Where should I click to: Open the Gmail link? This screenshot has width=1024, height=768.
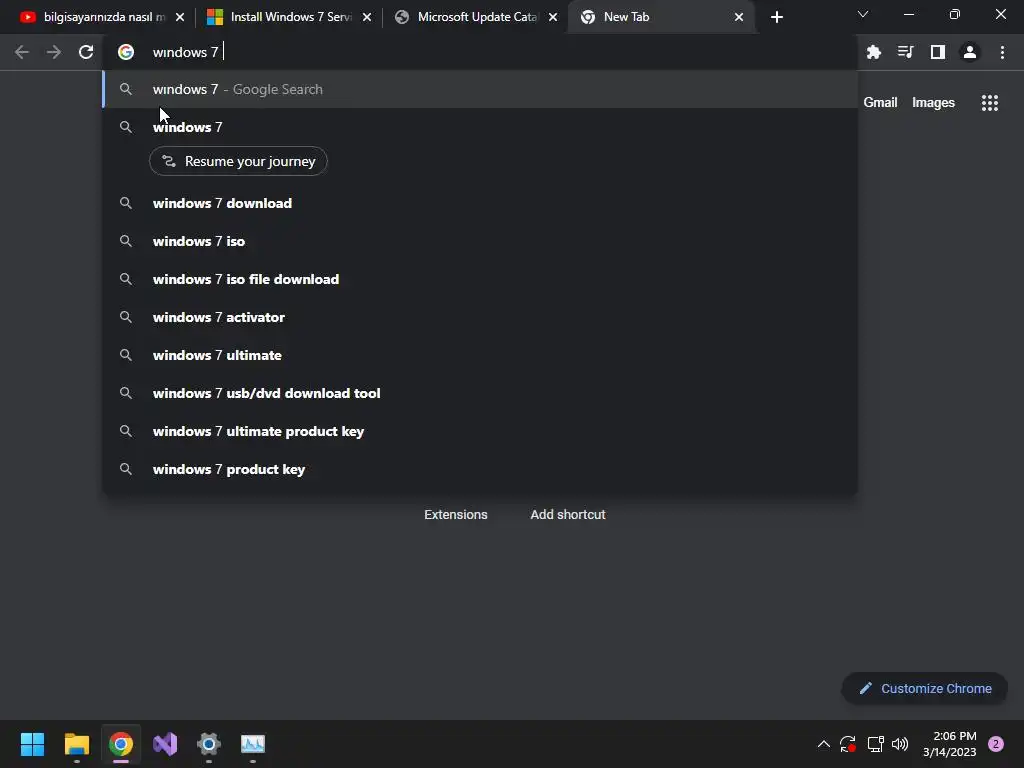tap(880, 103)
